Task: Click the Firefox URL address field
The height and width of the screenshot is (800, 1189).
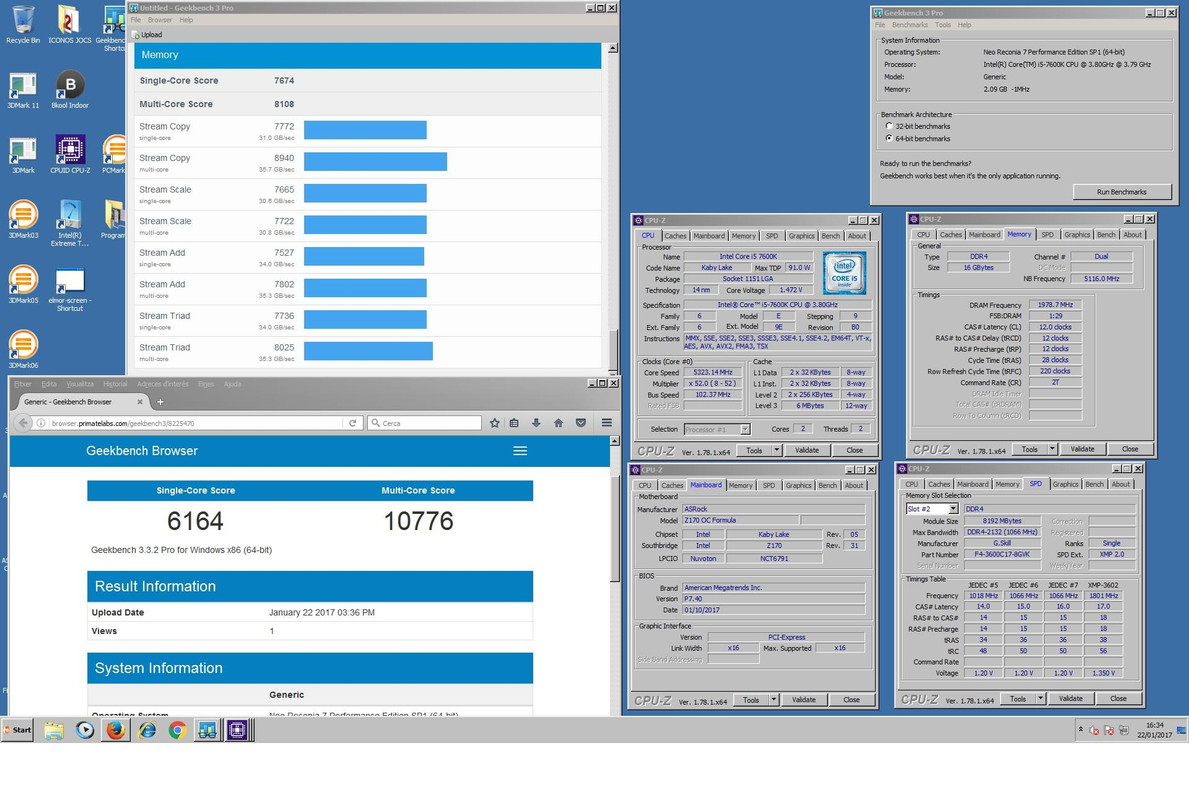Action: [x=196, y=423]
